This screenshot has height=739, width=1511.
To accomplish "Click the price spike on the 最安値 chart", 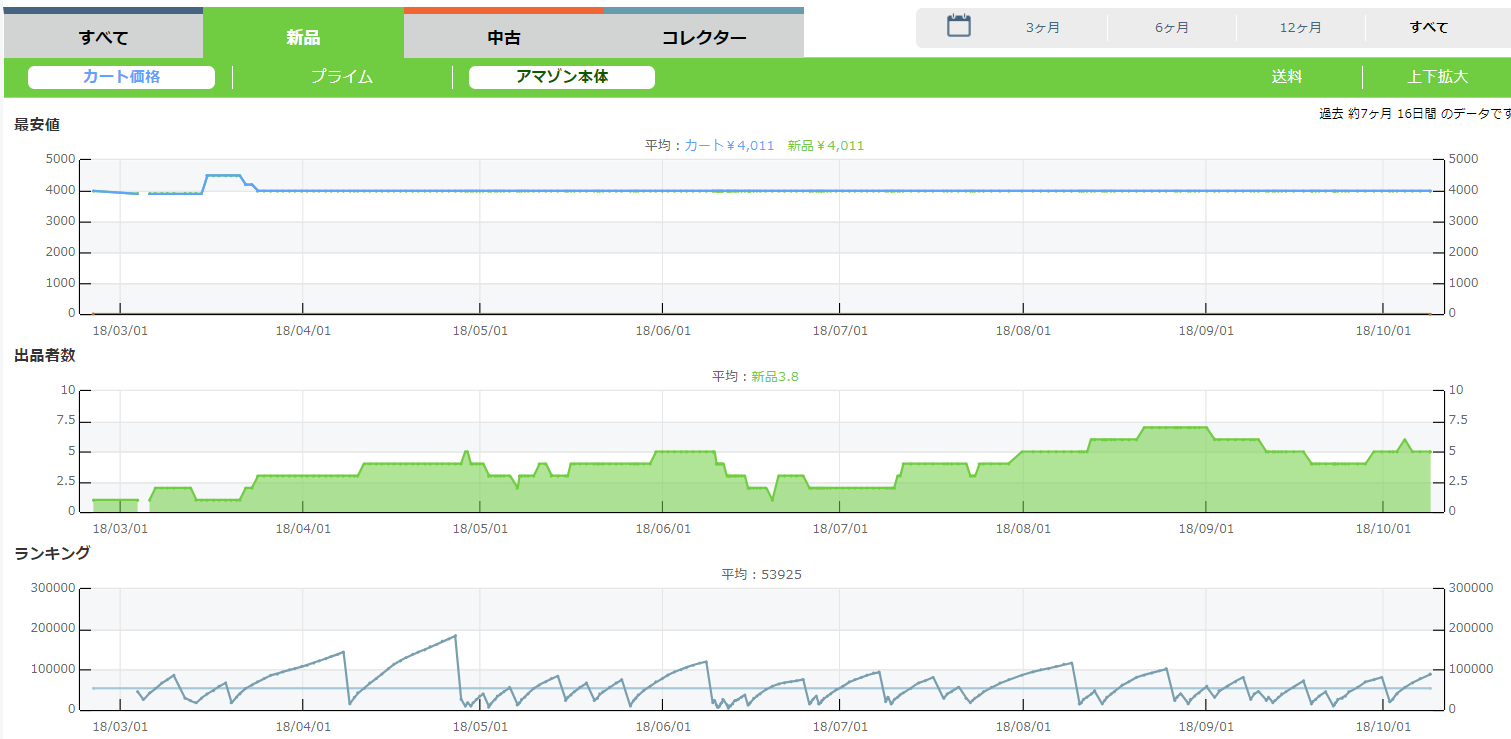I will [x=223, y=176].
